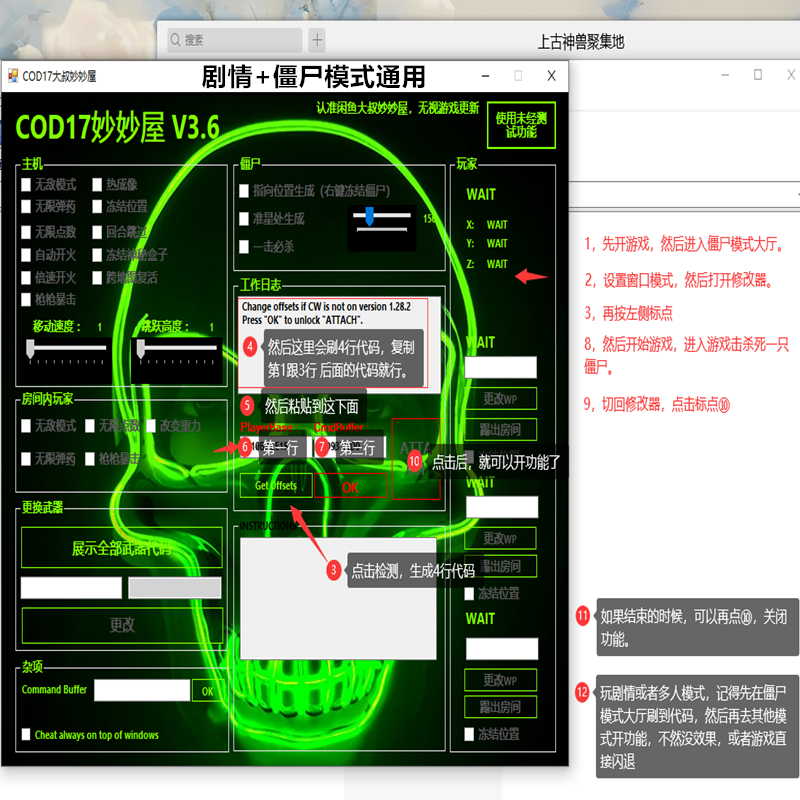800x800 pixels.
Task: Check the 回合跳过 option
Action: pos(97,233)
